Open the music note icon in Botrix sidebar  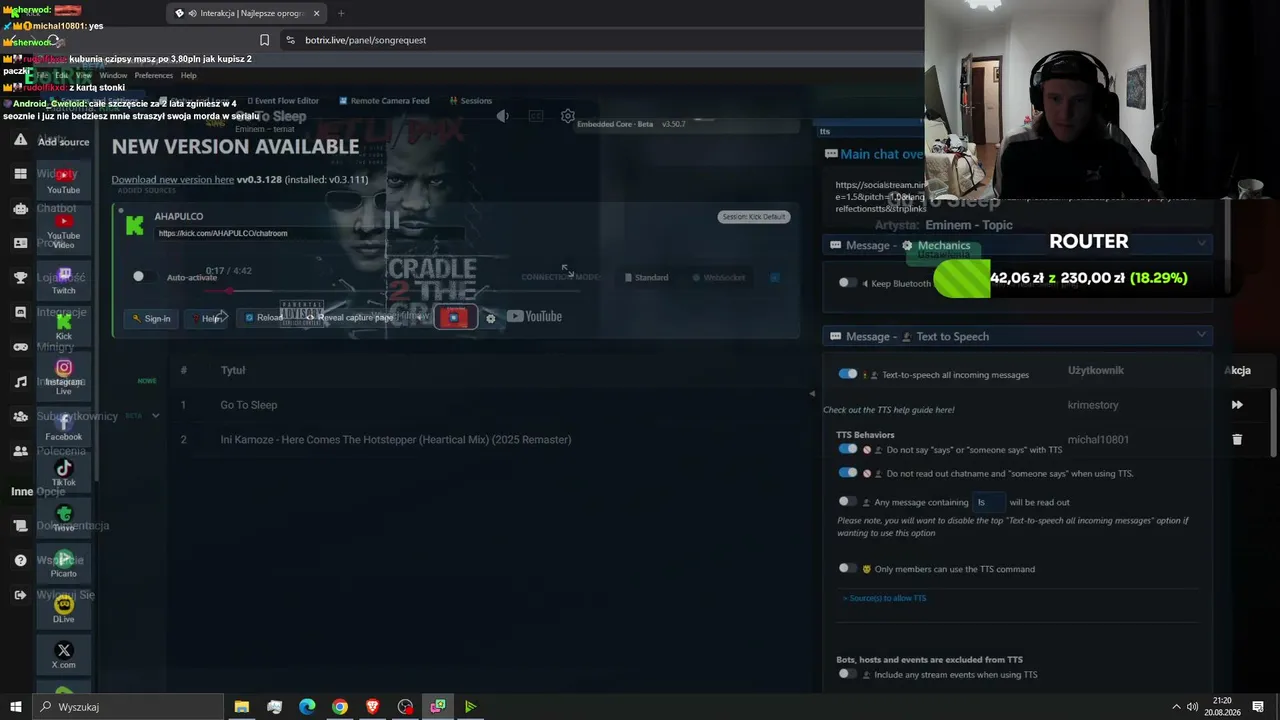(x=20, y=382)
